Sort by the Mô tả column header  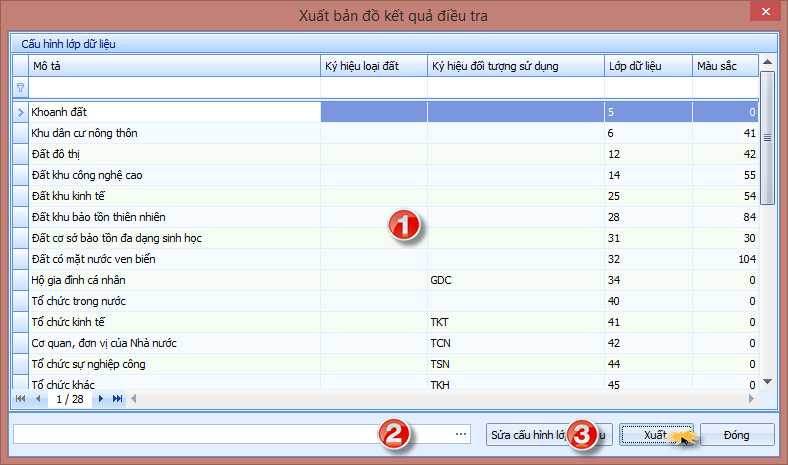tap(170, 66)
